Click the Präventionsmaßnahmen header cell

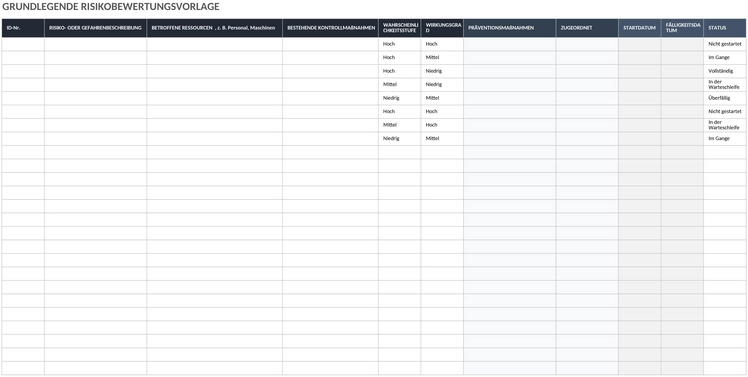[x=509, y=28]
